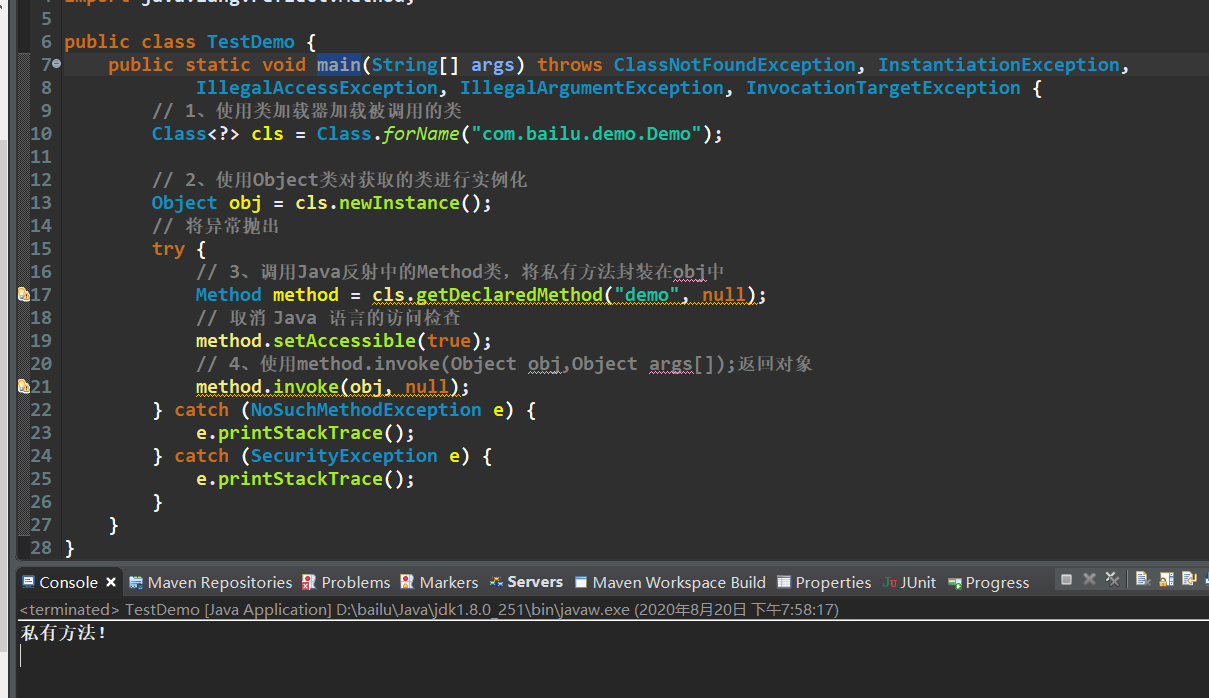Collapse the main method fold marker at line 7

[x=56, y=64]
